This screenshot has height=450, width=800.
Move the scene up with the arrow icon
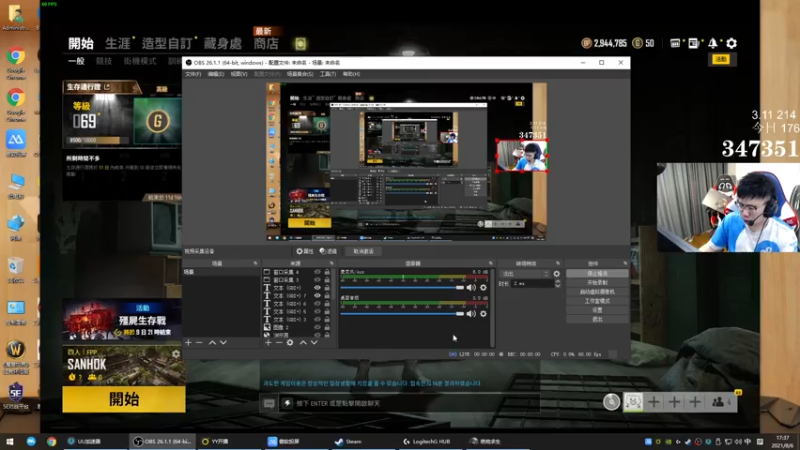coord(212,342)
